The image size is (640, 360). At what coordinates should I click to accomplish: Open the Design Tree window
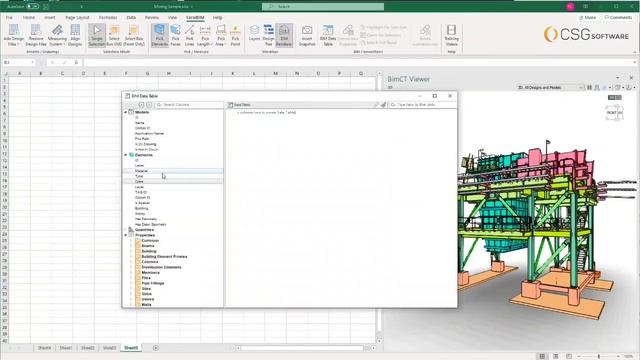pyautogui.click(x=269, y=35)
